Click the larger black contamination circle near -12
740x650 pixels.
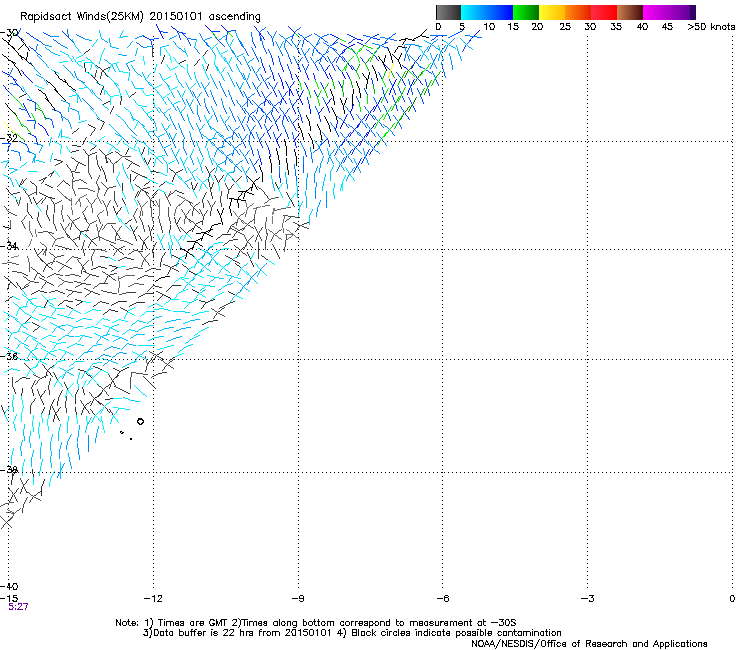point(140,422)
